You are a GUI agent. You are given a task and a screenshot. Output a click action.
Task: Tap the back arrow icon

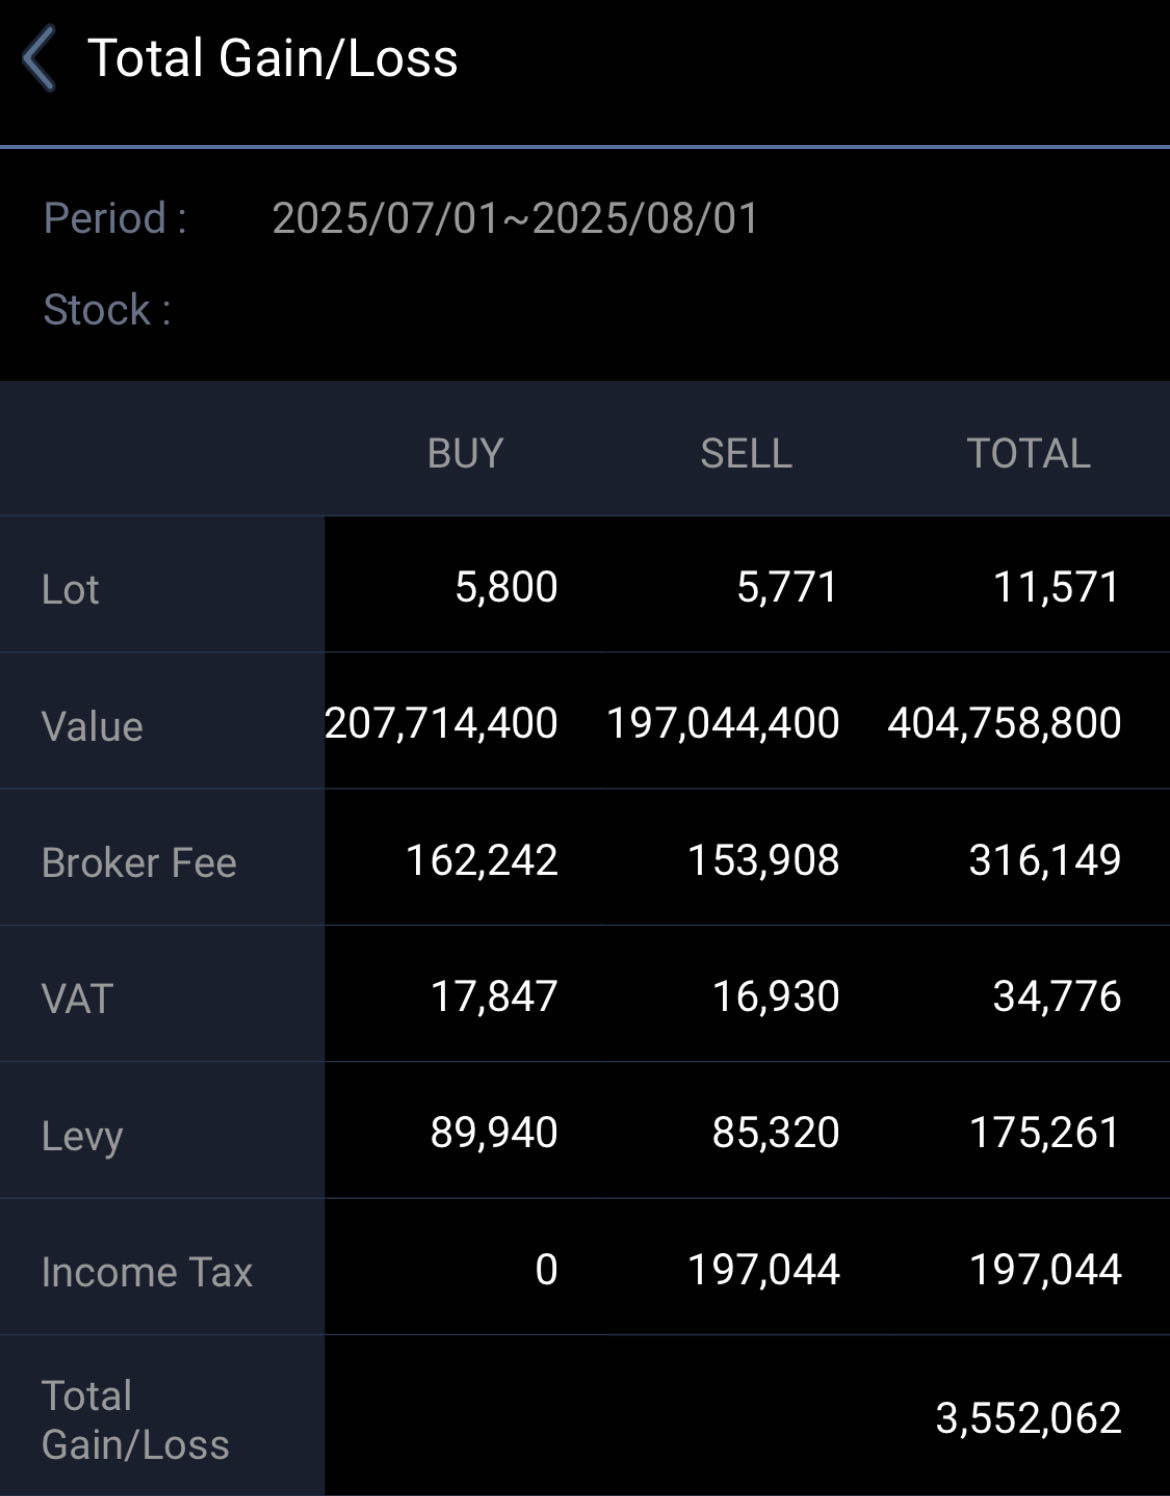click(40, 60)
